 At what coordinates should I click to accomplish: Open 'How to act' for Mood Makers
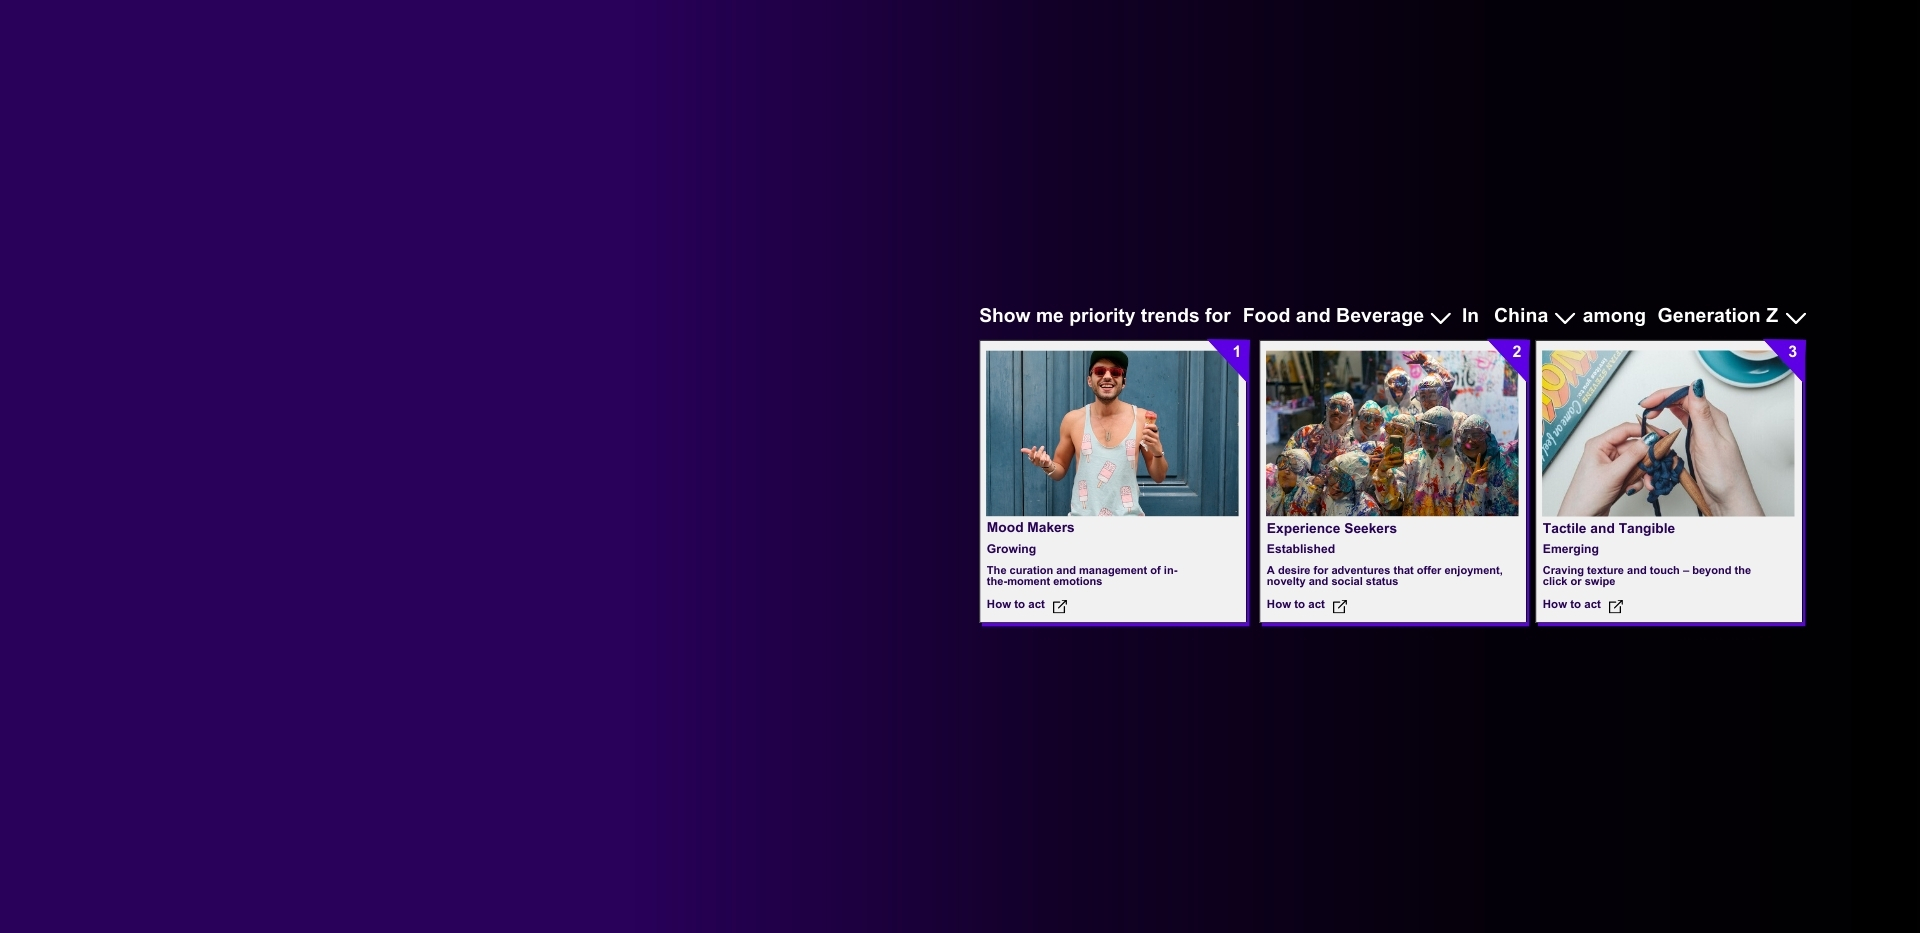(x=1015, y=605)
